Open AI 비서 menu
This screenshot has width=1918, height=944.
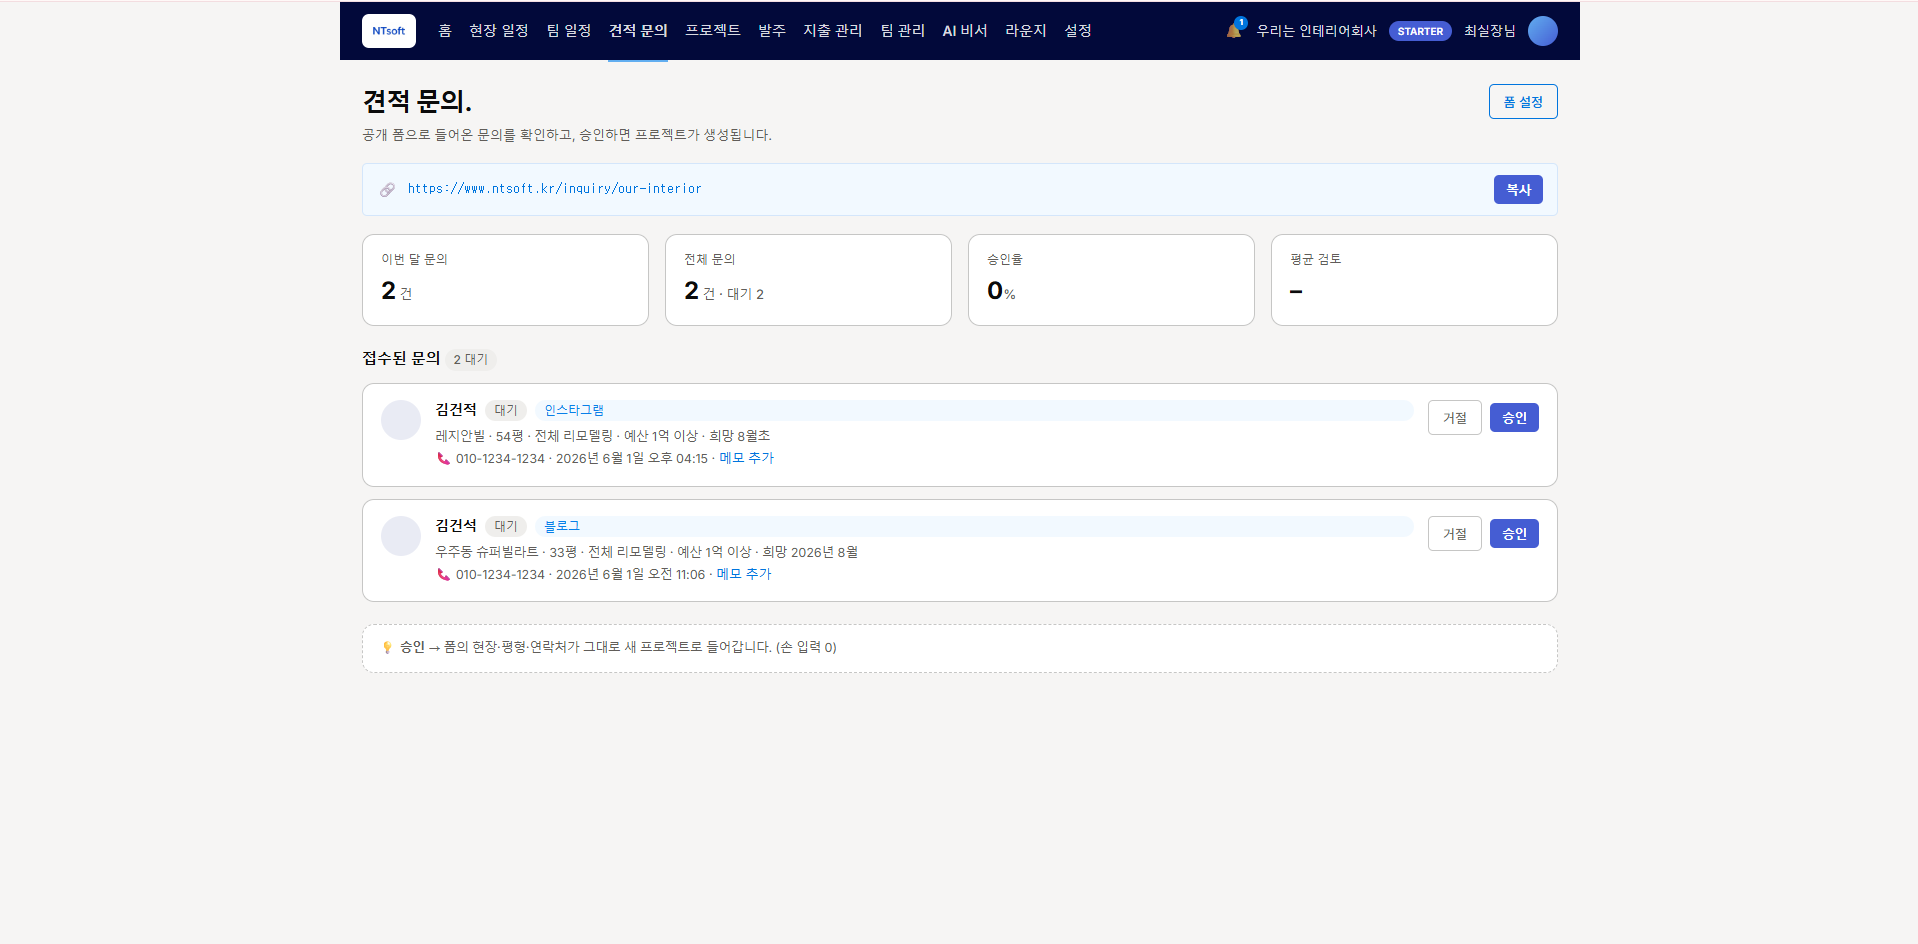point(965,31)
